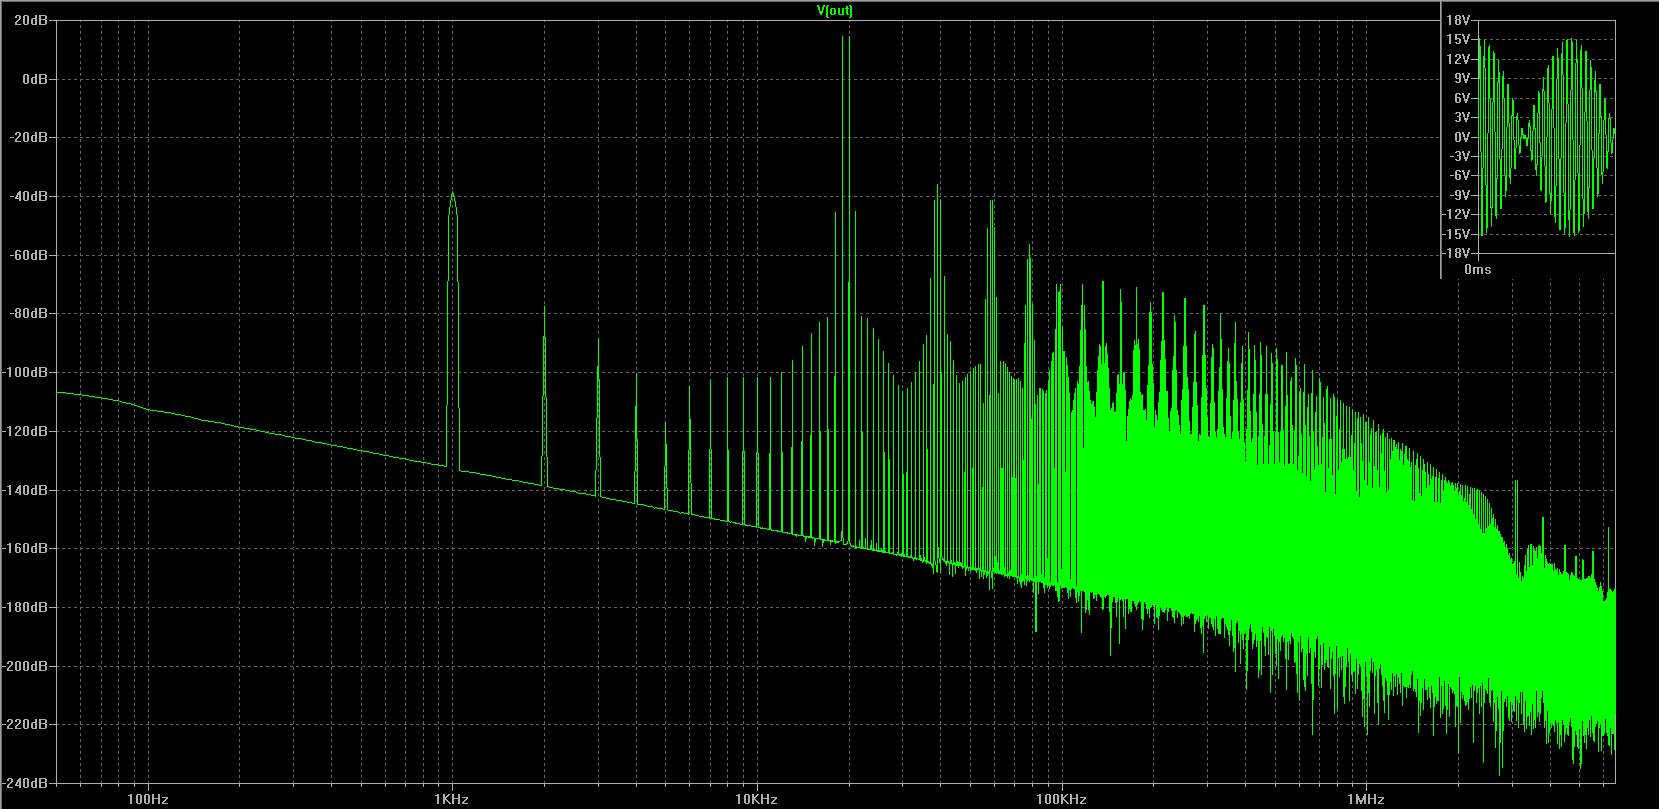
Task: Click the spectral peak at 1KHz
Action: [x=452, y=194]
